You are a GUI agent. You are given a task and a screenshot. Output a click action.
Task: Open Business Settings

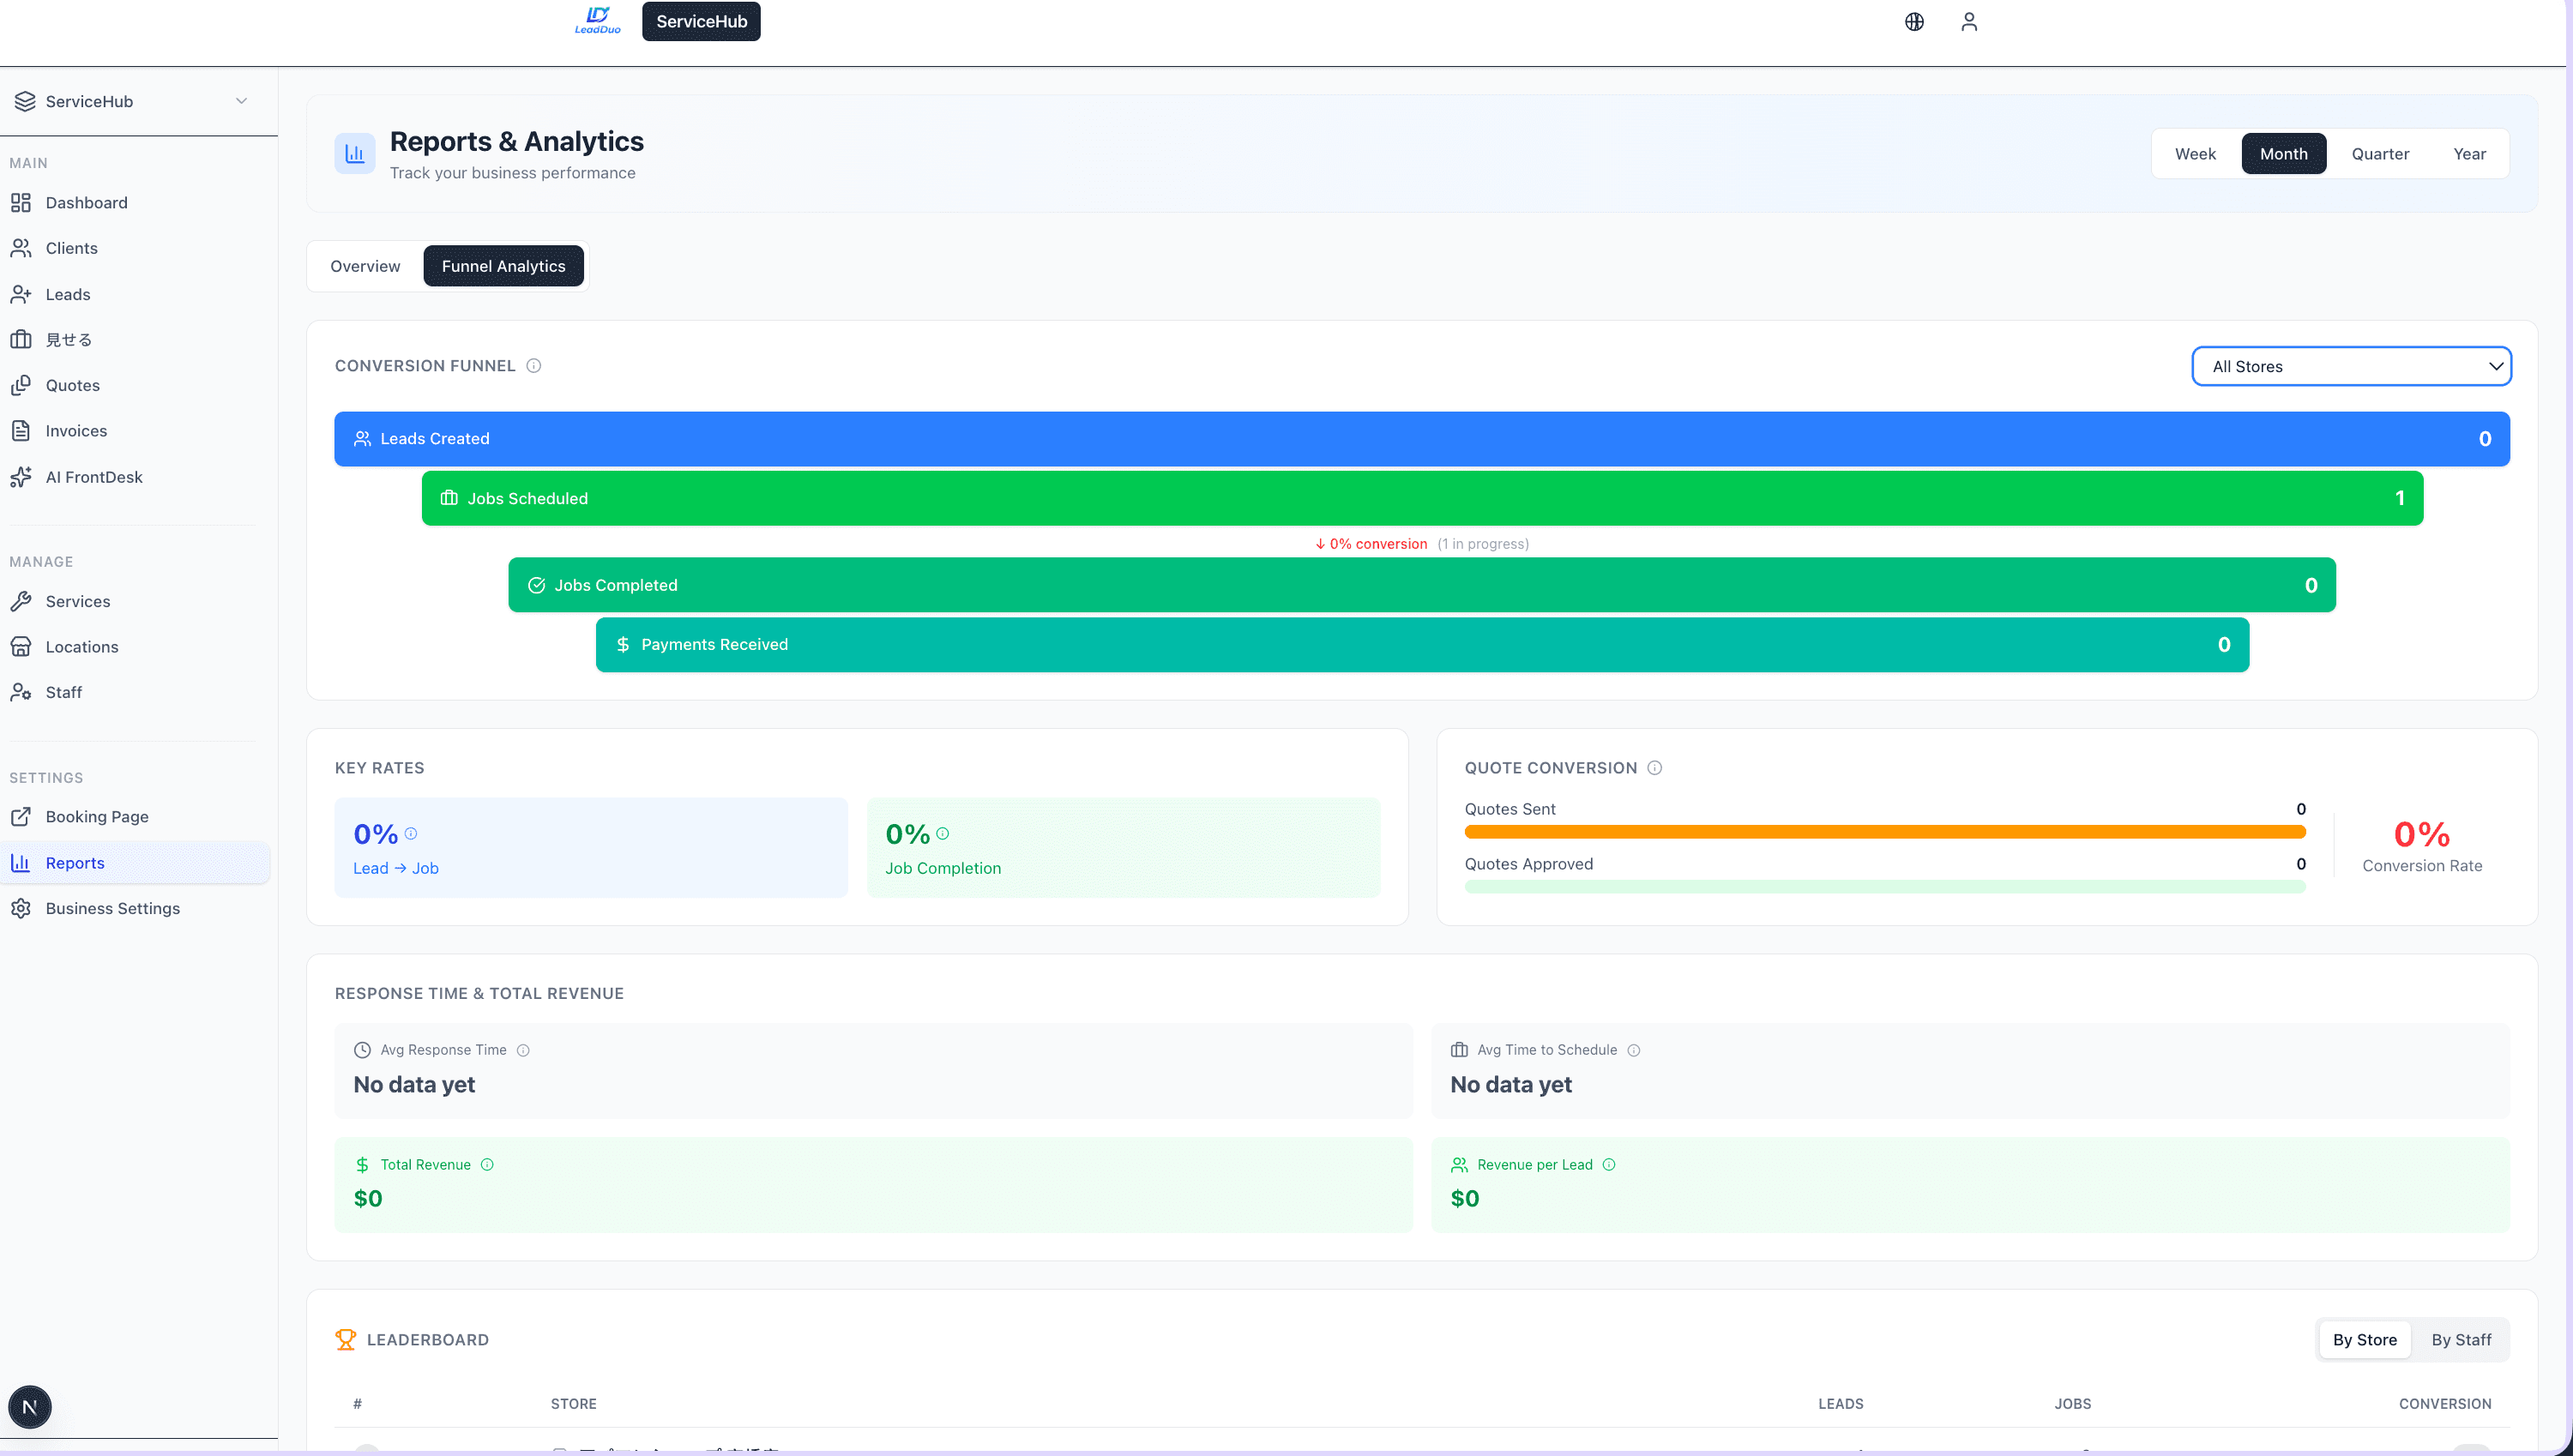(x=113, y=908)
